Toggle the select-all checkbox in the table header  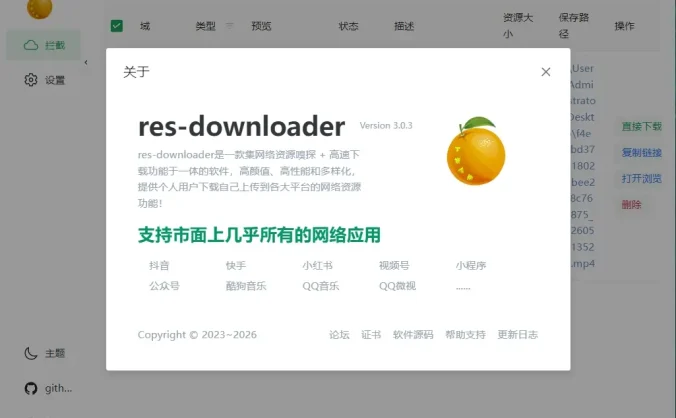[x=117, y=26]
